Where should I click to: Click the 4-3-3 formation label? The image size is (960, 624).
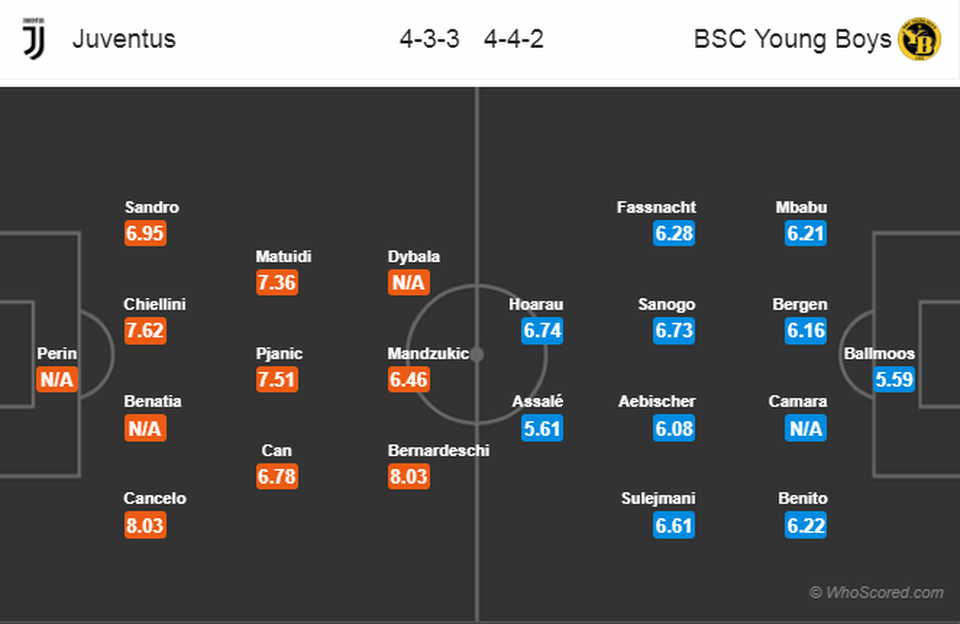pyautogui.click(x=429, y=39)
